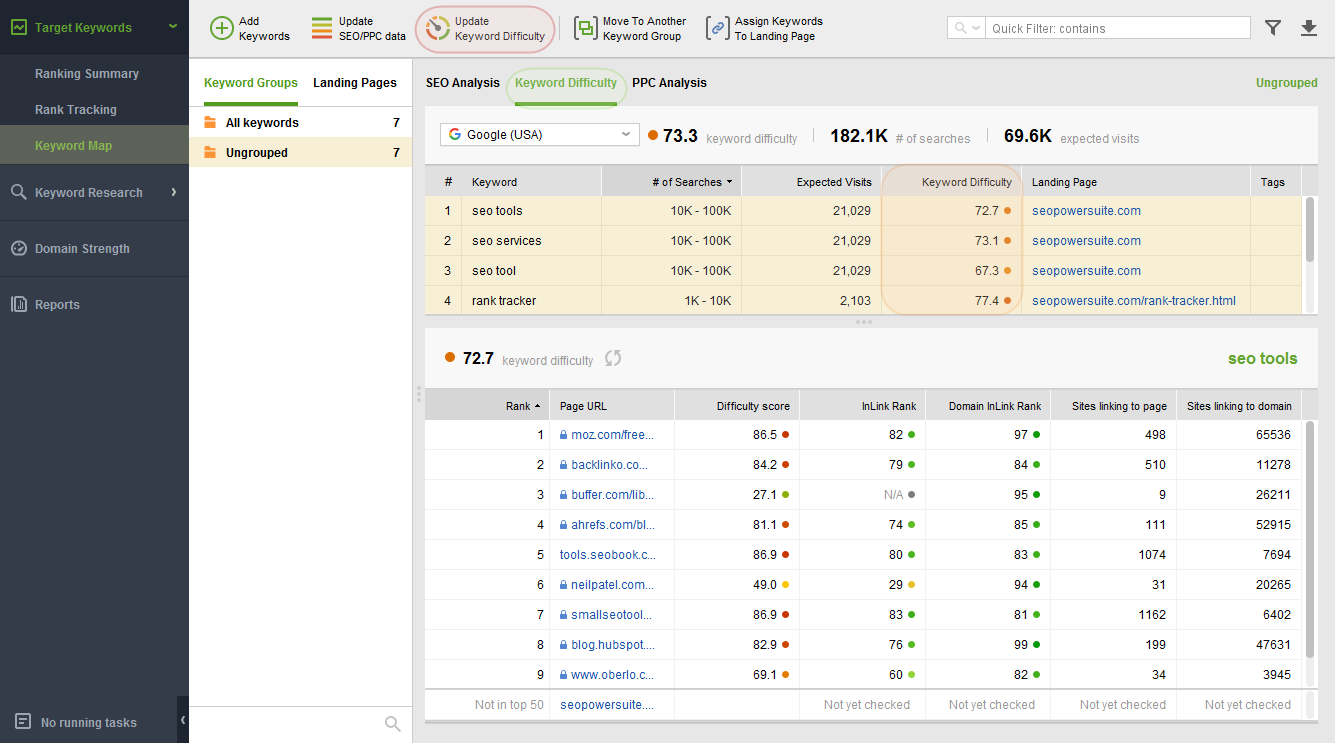Open seopowersuite.com/rank-tracker.html landing page link
The height and width of the screenshot is (743, 1335).
1134,301
